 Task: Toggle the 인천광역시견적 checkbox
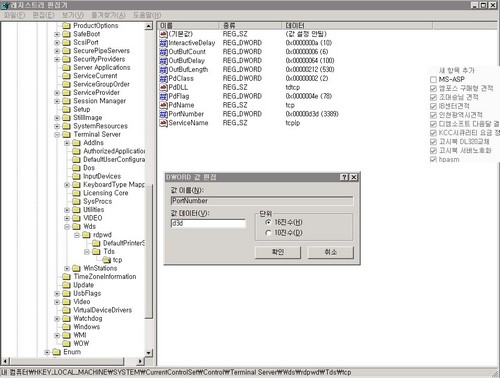[x=433, y=115]
